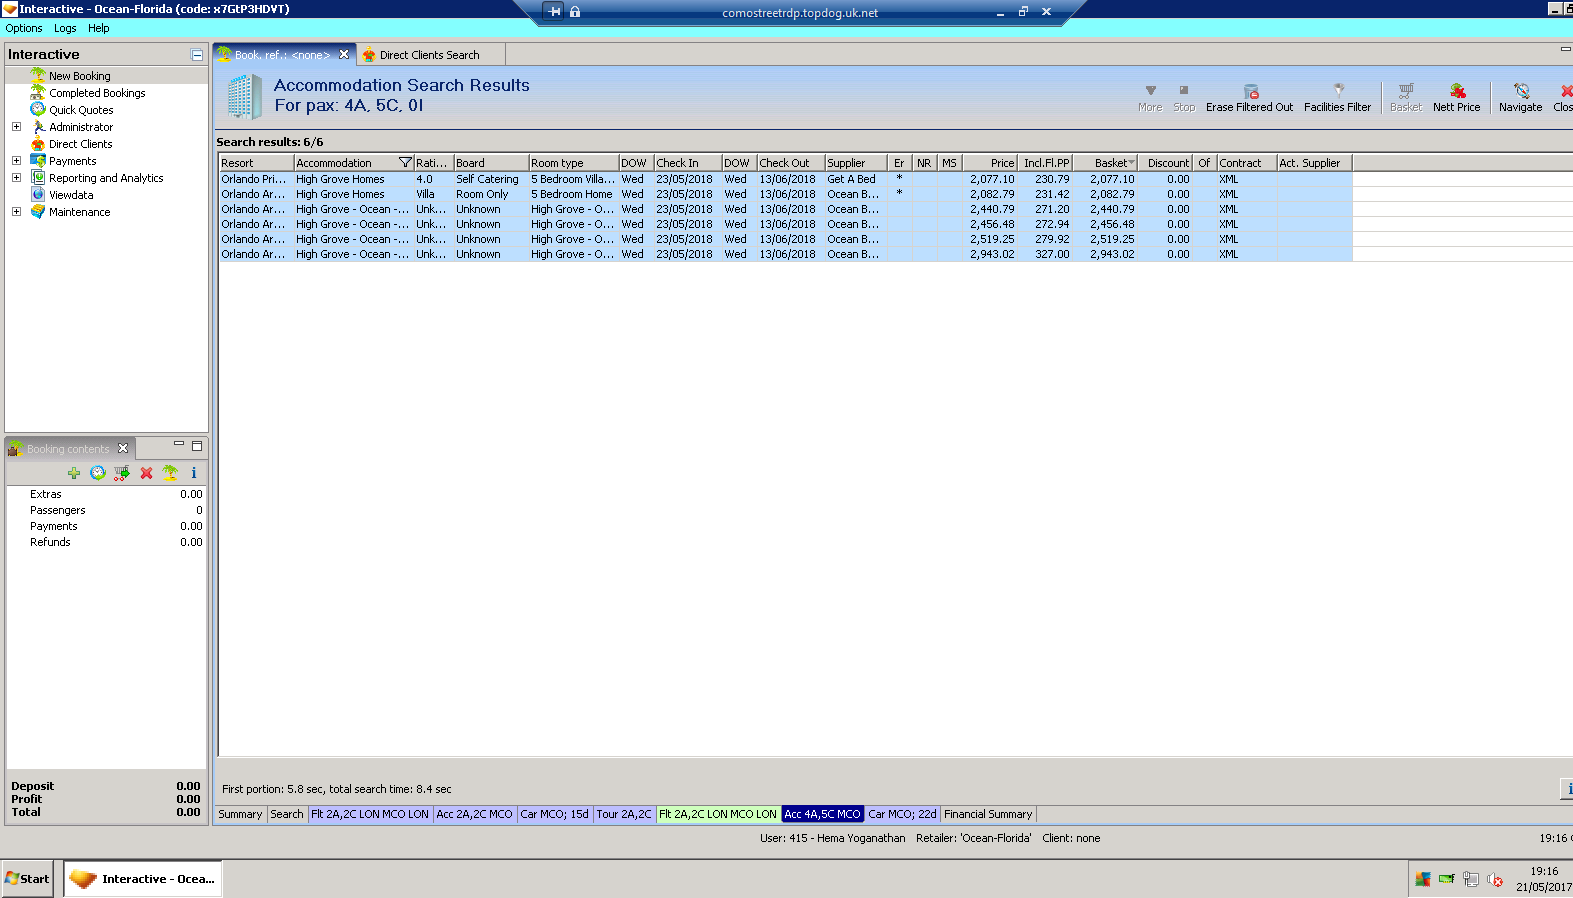The height and width of the screenshot is (898, 1573).
Task: Click the Discount column header
Action: (x=1167, y=163)
